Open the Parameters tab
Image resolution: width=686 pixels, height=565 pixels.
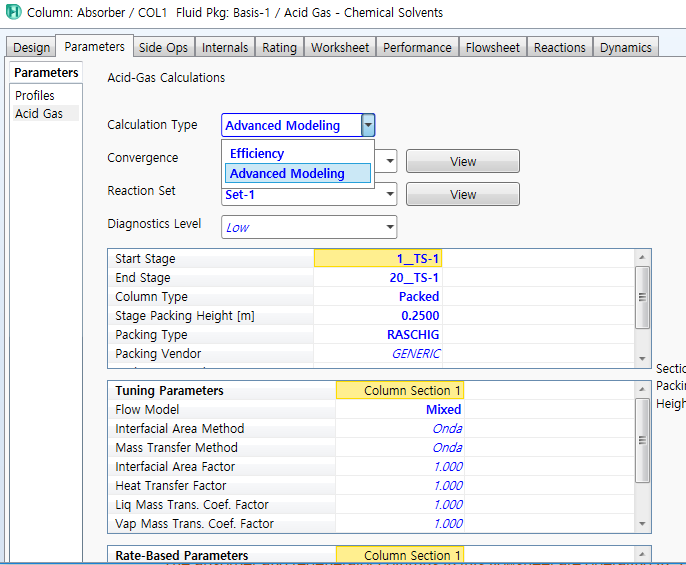click(94, 46)
